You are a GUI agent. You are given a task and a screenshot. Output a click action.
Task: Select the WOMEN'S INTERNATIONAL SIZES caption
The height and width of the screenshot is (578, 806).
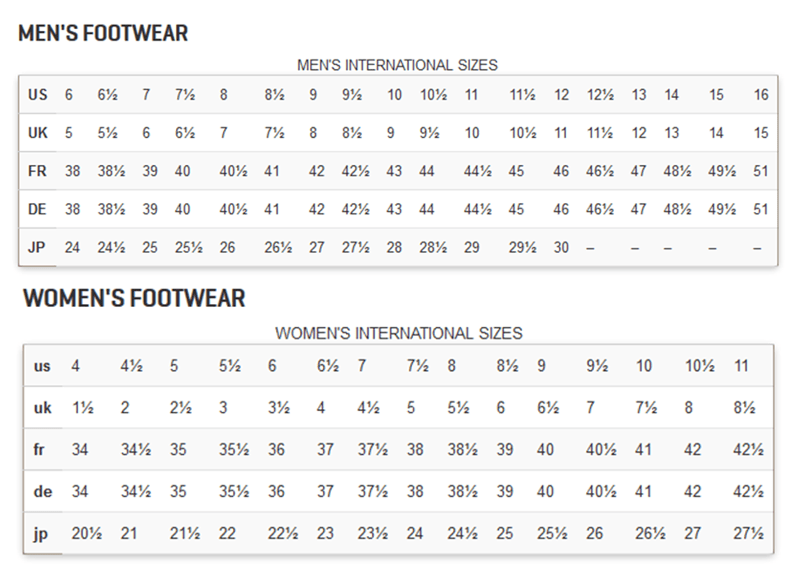[398, 333]
